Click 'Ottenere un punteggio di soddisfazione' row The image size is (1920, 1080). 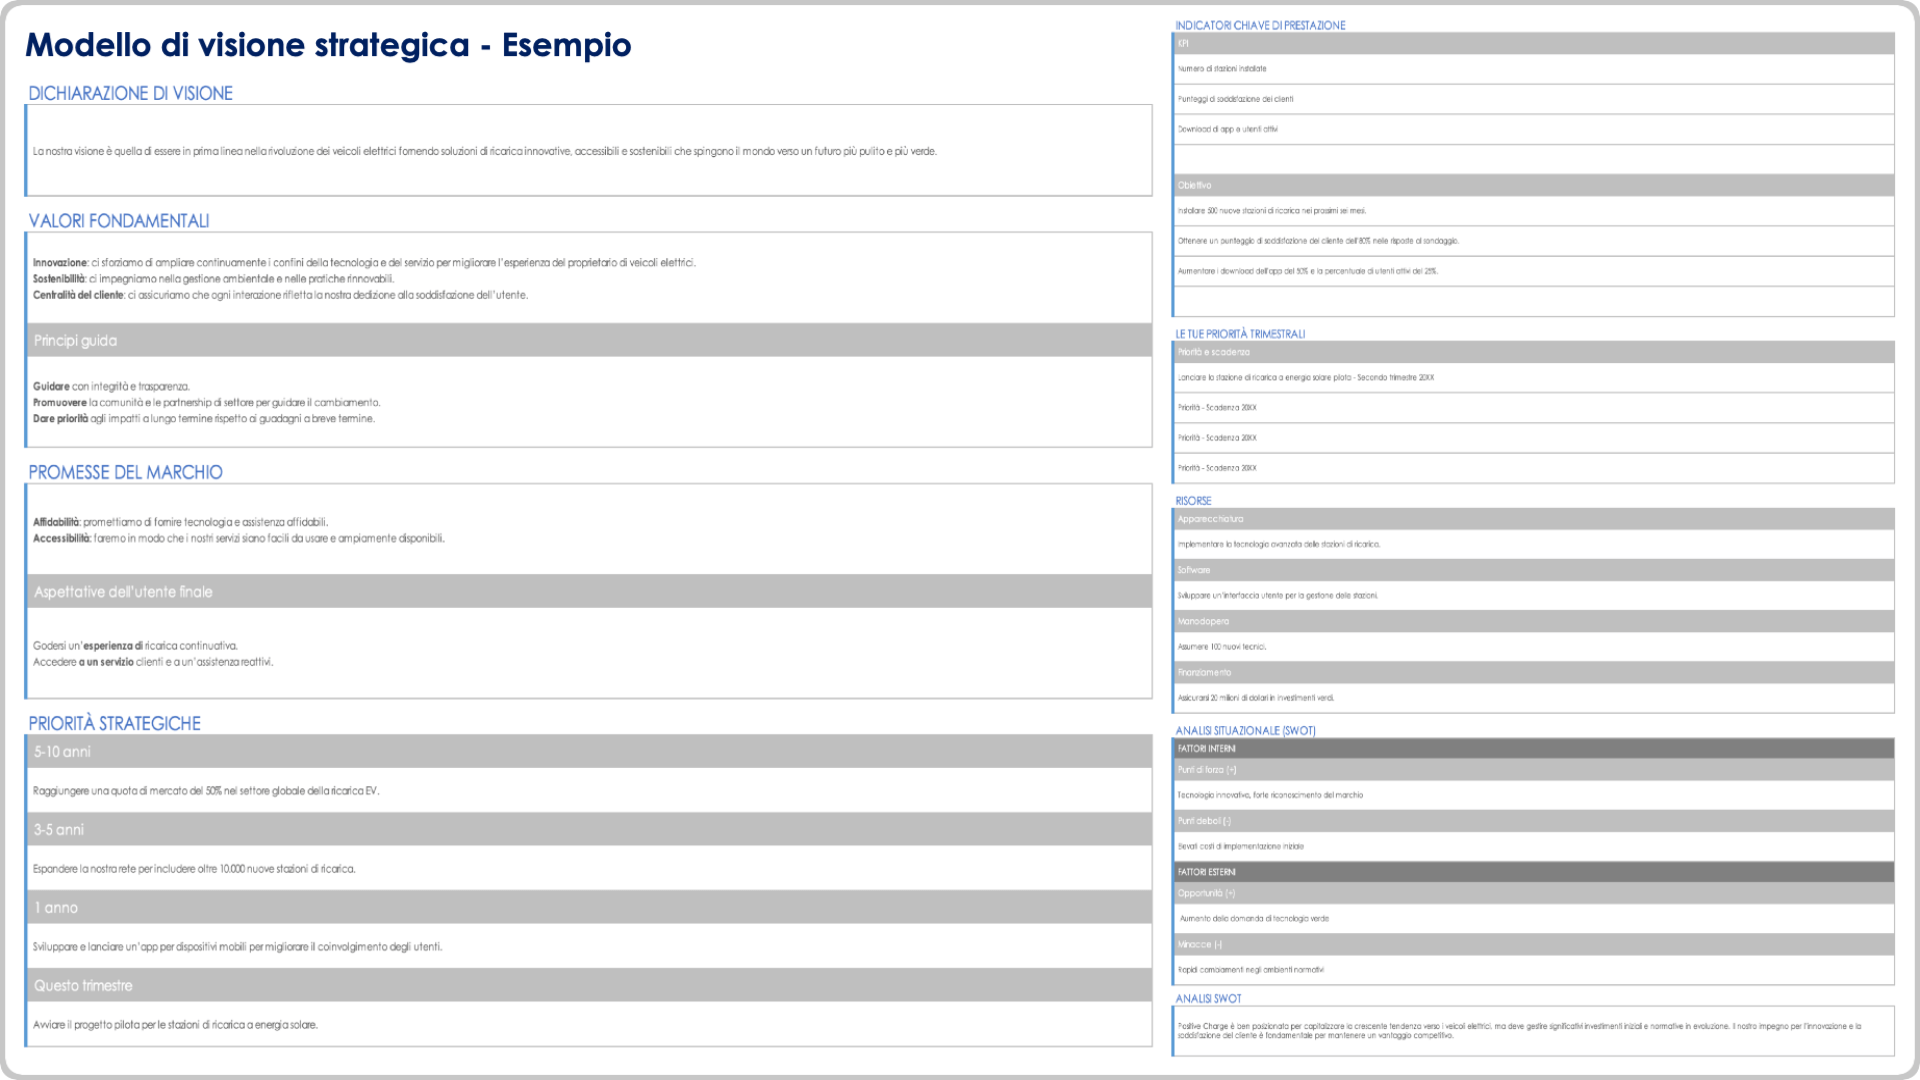(x=1534, y=241)
